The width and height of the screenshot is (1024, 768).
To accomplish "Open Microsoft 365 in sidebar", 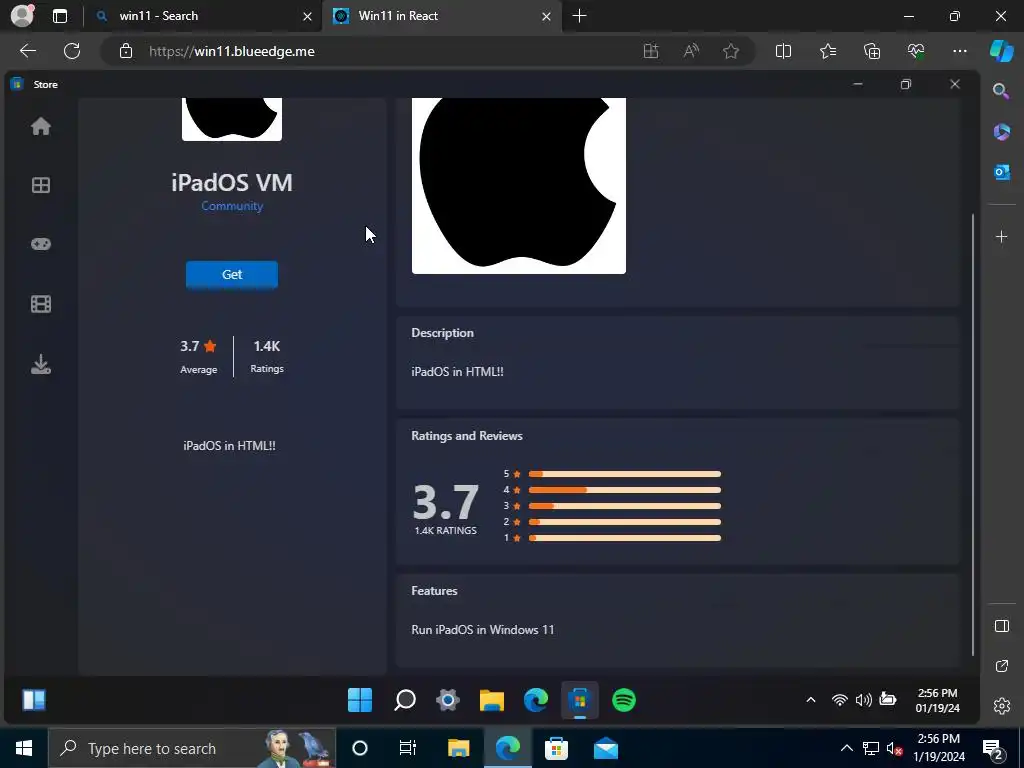I will (x=1001, y=132).
